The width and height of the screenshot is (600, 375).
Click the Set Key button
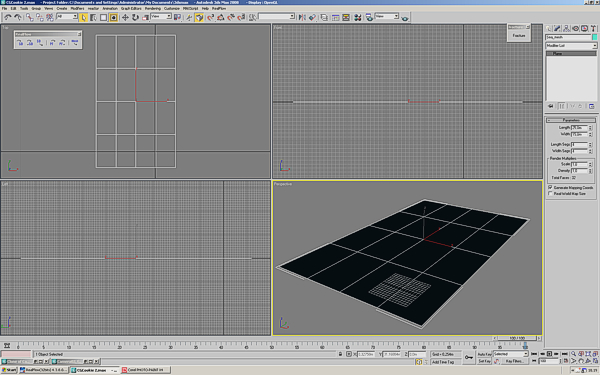484,361
